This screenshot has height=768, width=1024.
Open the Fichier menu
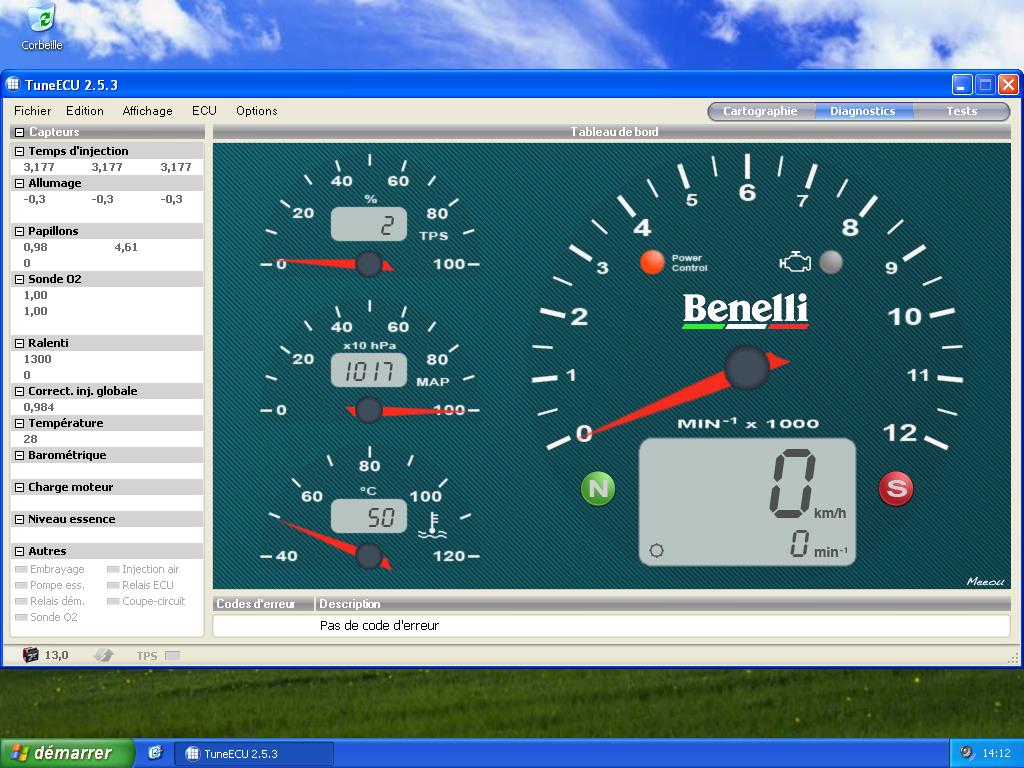[33, 111]
